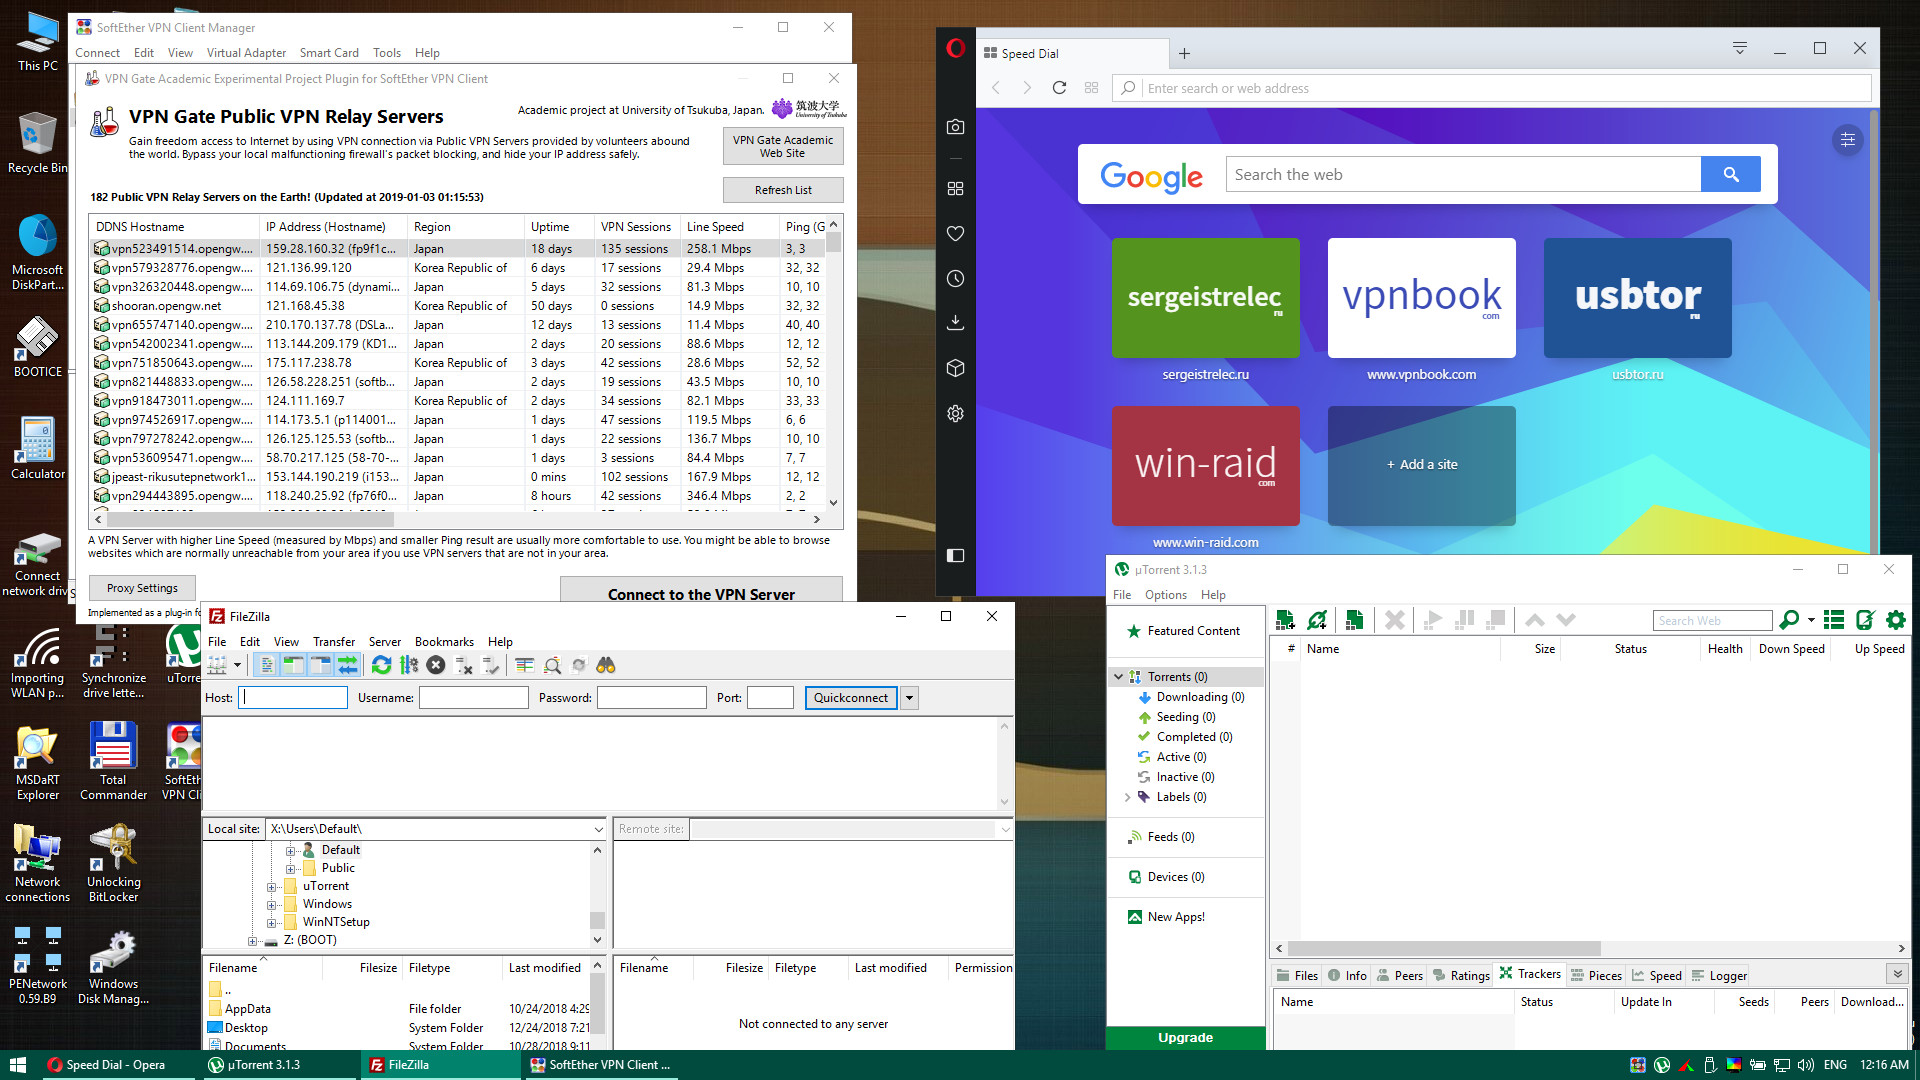Refresh the file listing in FileZilla
The height and width of the screenshot is (1080, 1920).
click(381, 665)
